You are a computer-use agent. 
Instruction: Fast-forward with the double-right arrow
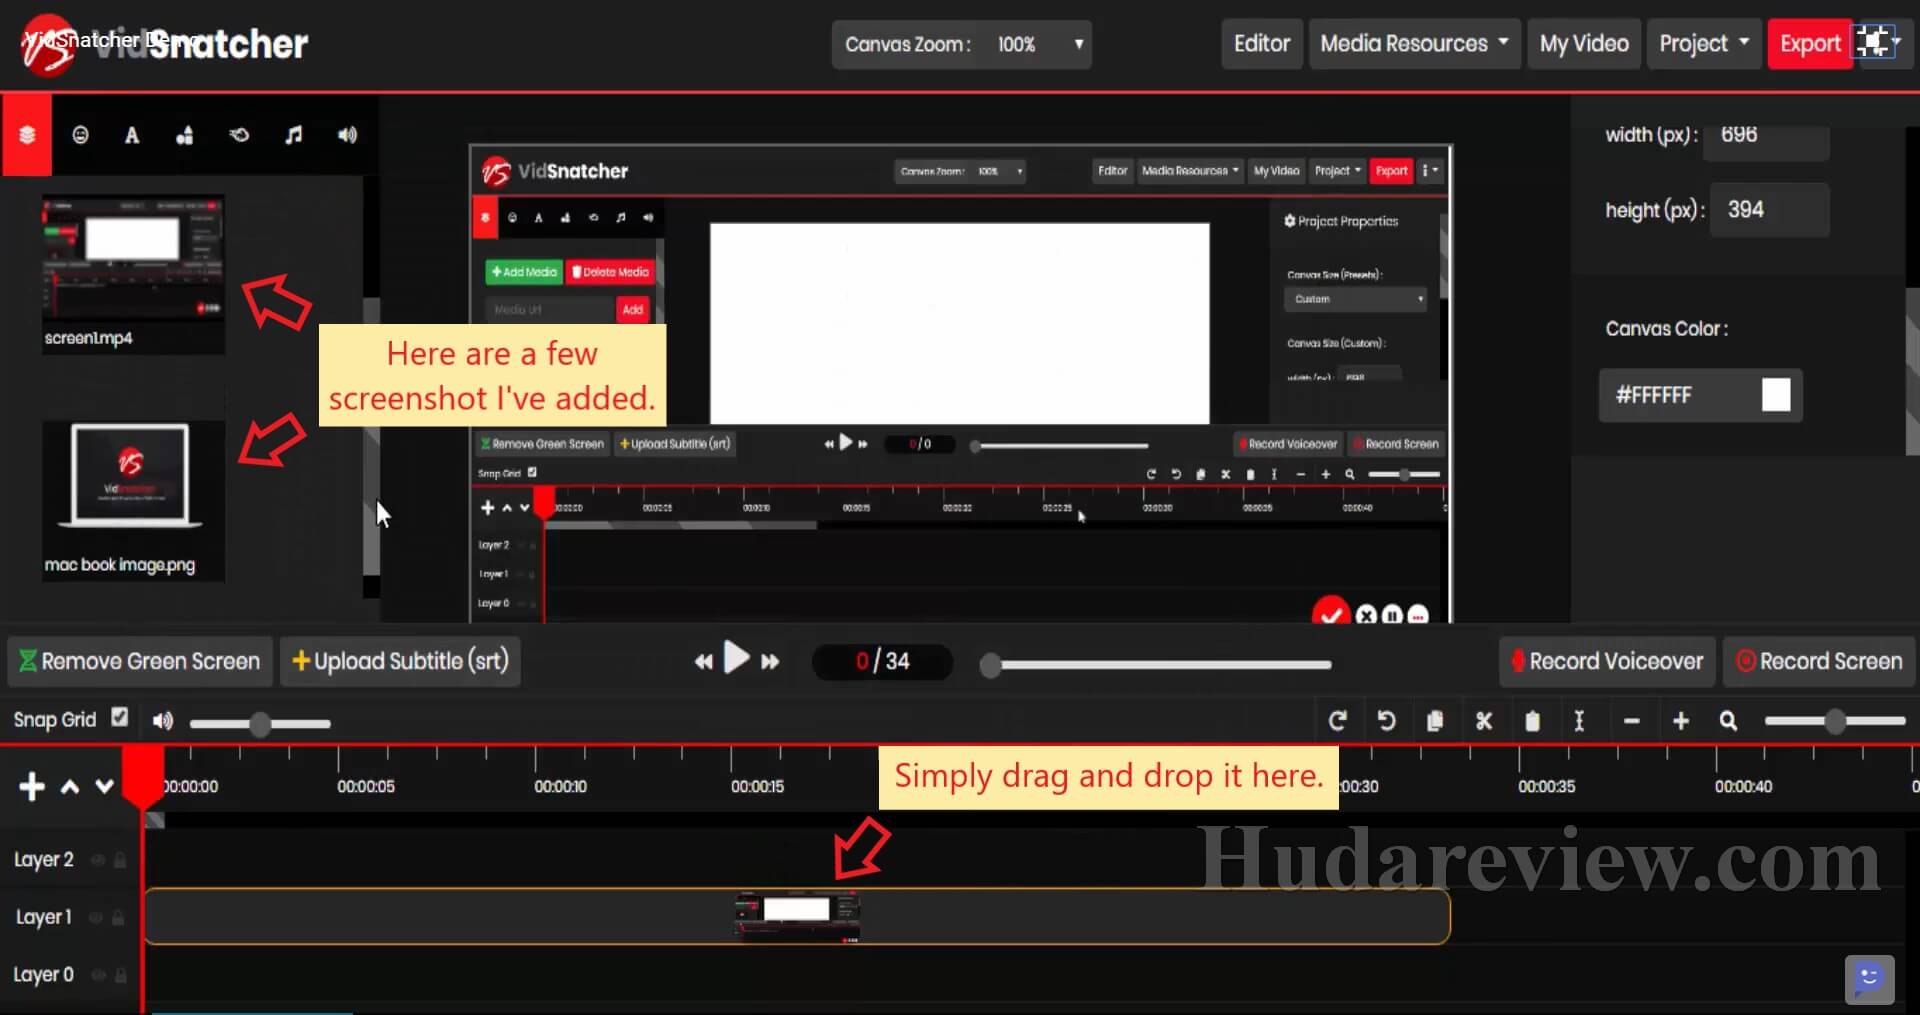click(x=770, y=661)
